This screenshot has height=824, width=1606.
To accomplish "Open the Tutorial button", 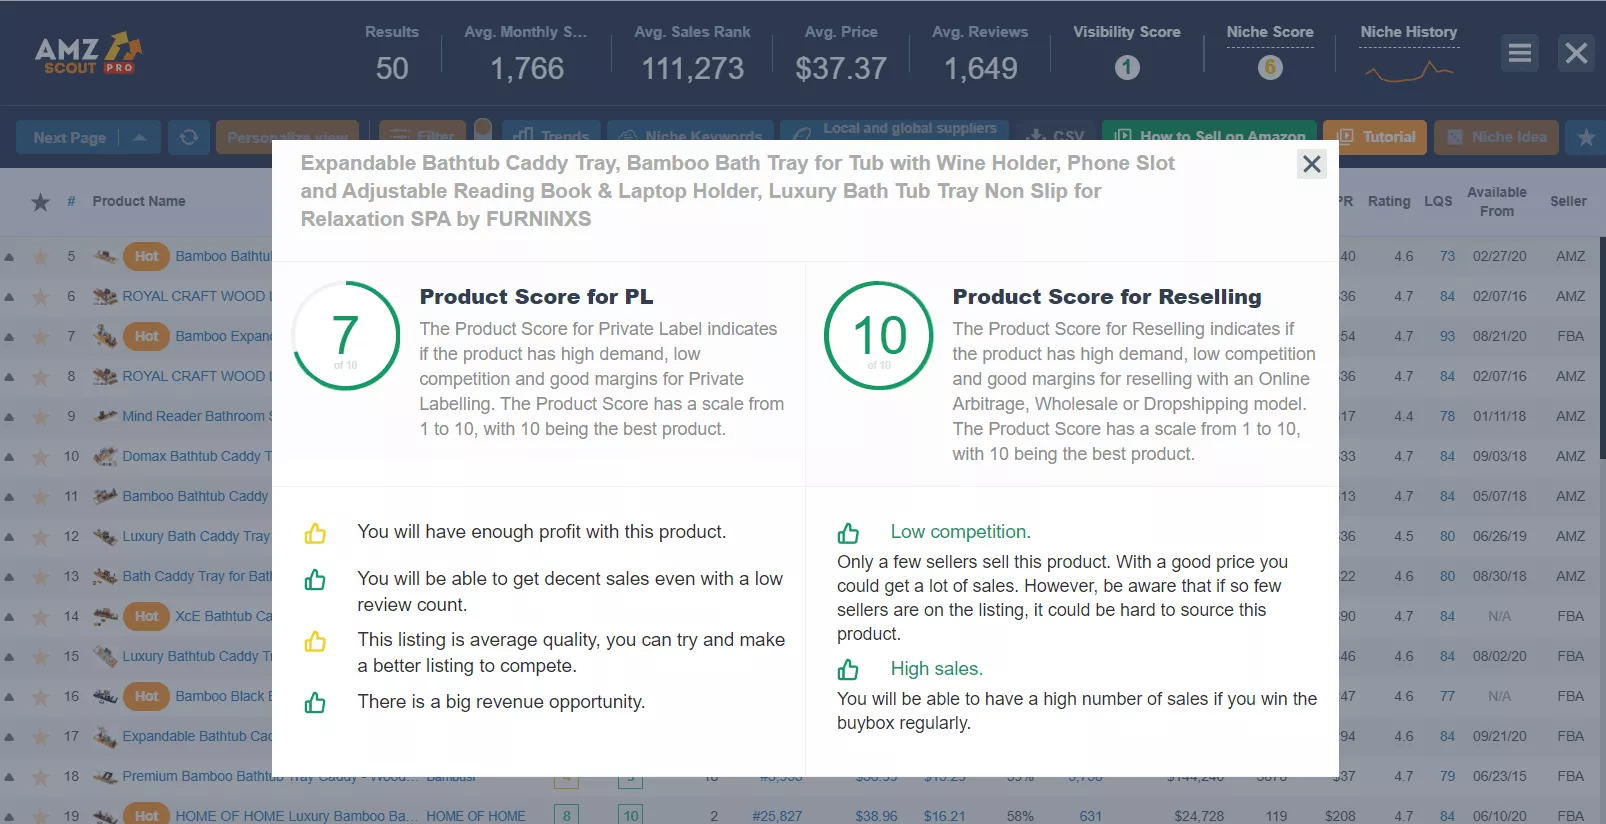I will [1377, 137].
